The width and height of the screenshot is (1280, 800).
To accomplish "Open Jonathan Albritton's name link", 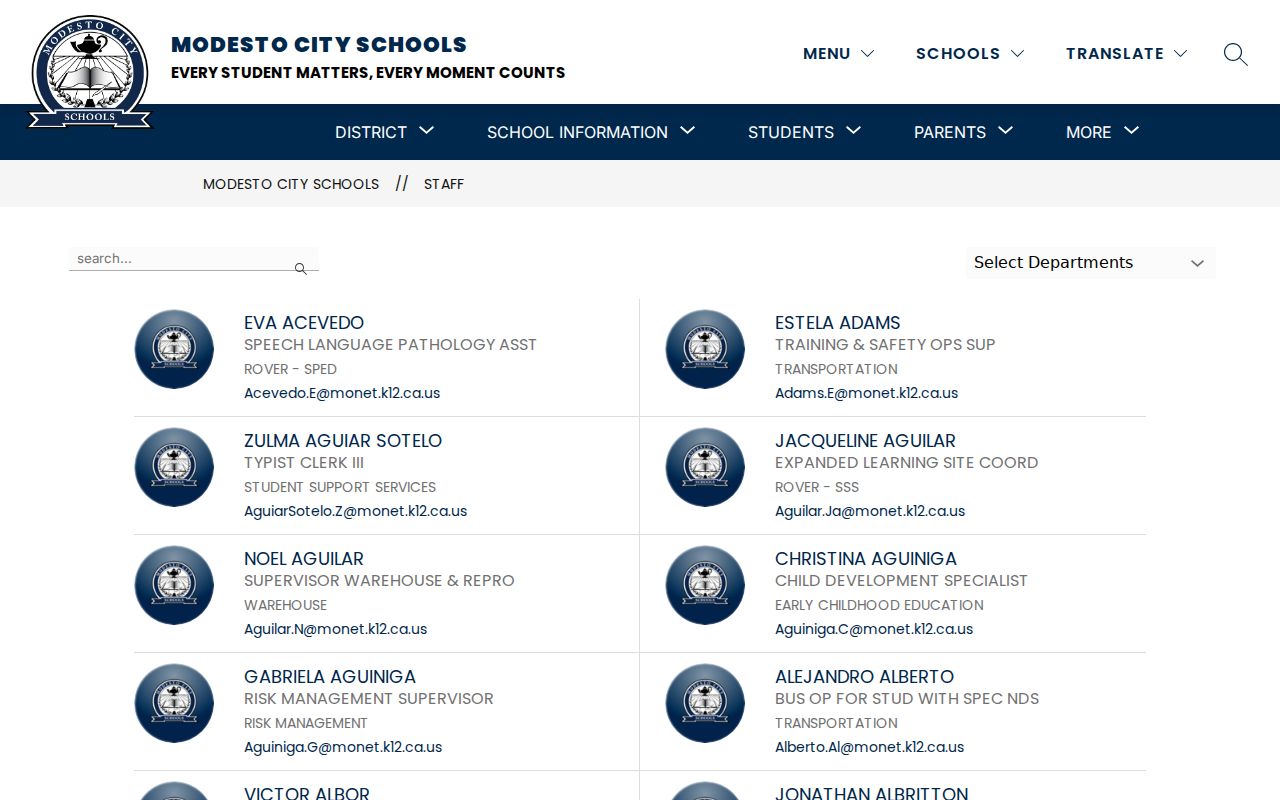I will [x=871, y=794].
